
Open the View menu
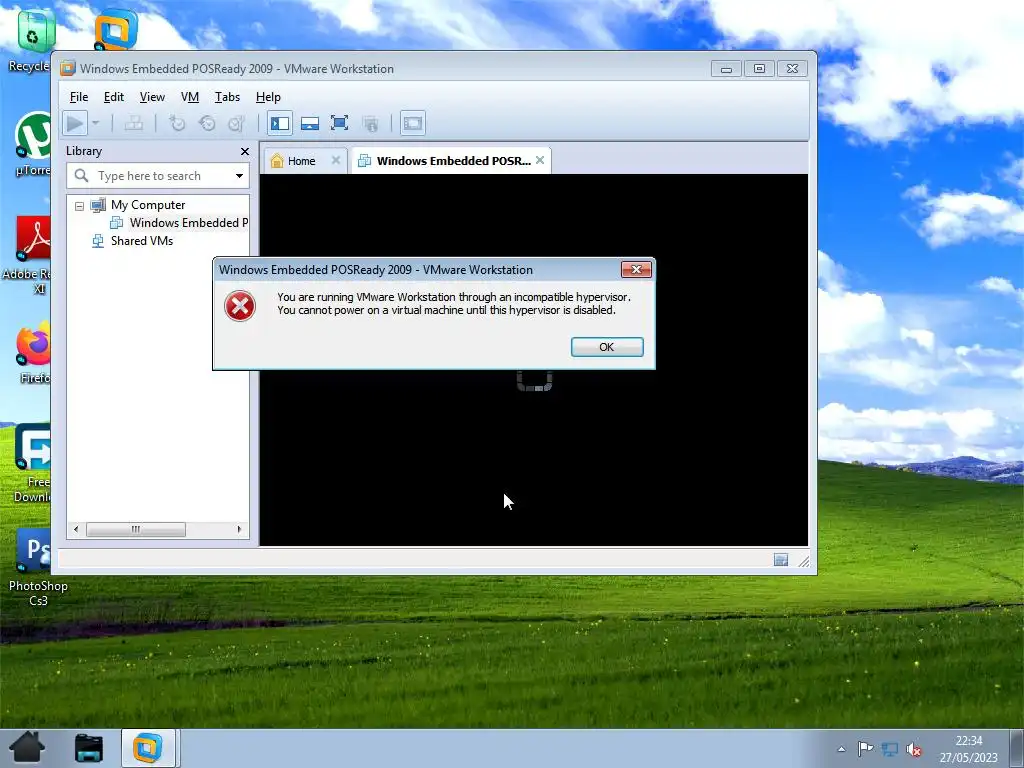click(152, 97)
